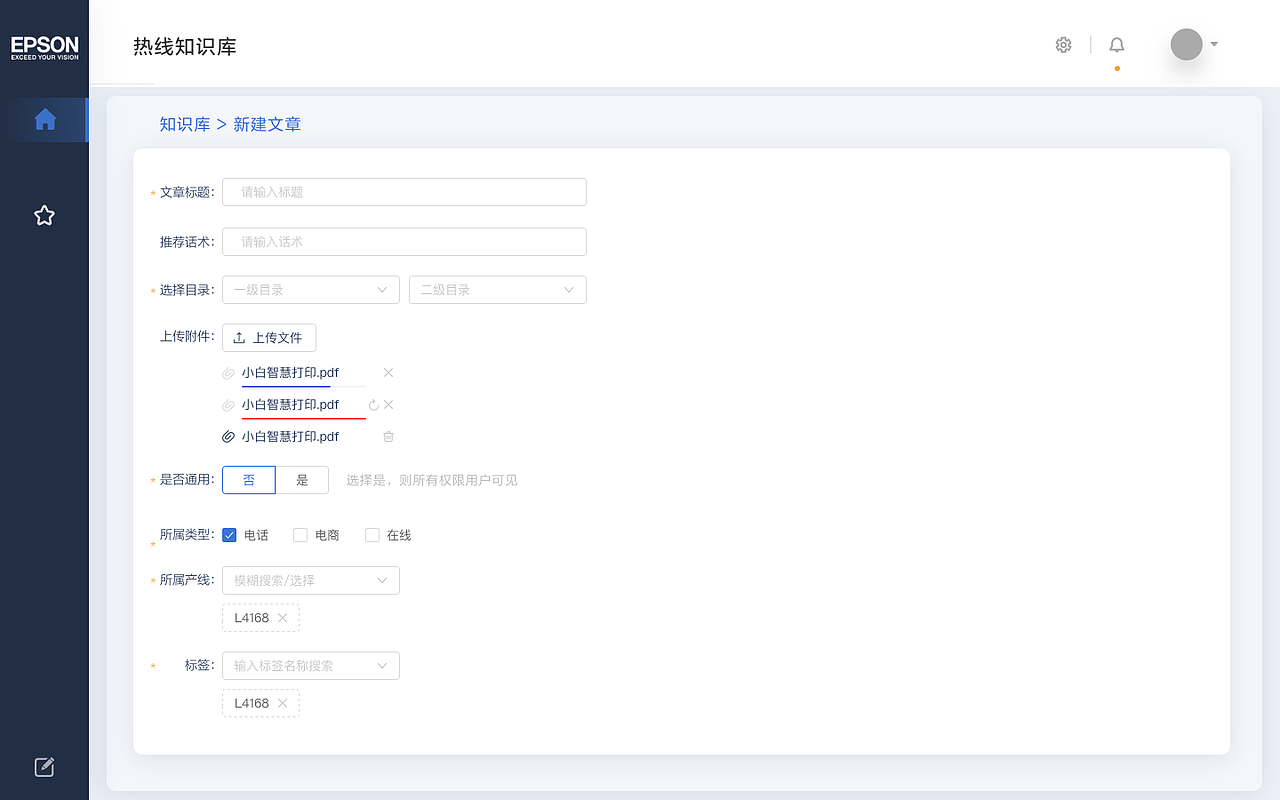
Task: Go to 知识库 breadcrumb link
Action: [x=185, y=125]
